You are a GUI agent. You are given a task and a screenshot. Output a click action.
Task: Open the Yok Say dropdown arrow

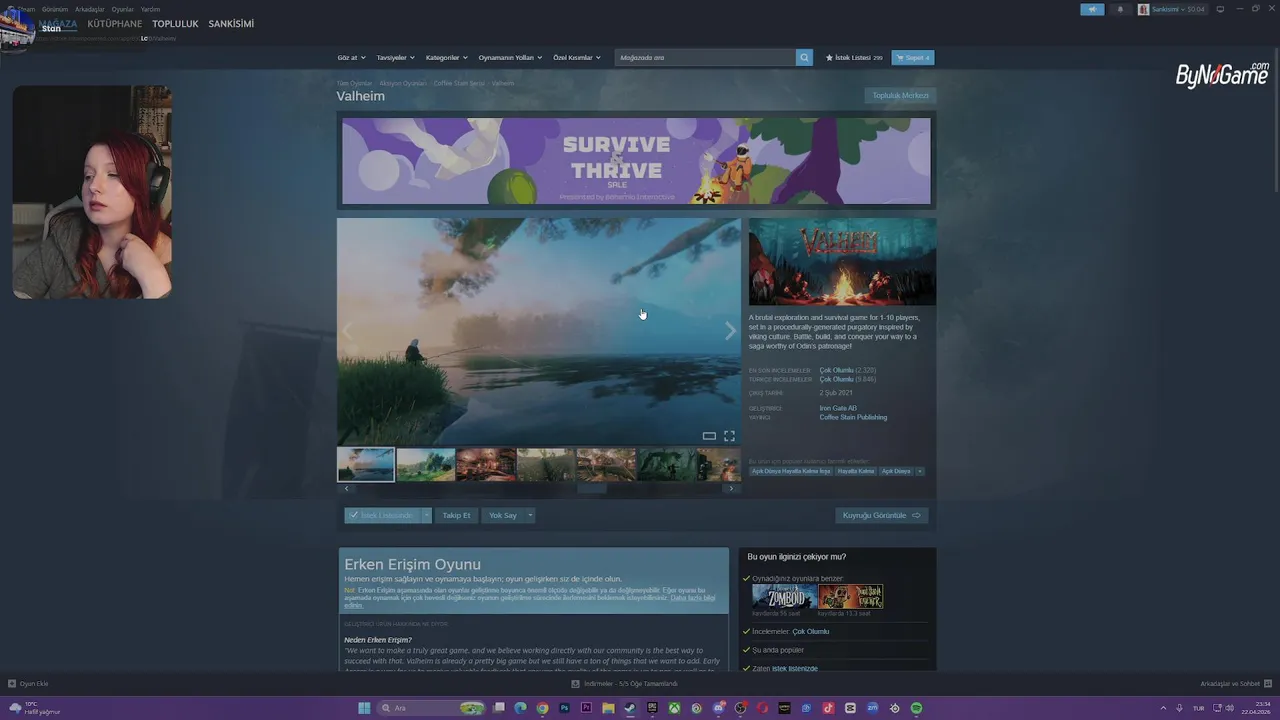(x=530, y=515)
